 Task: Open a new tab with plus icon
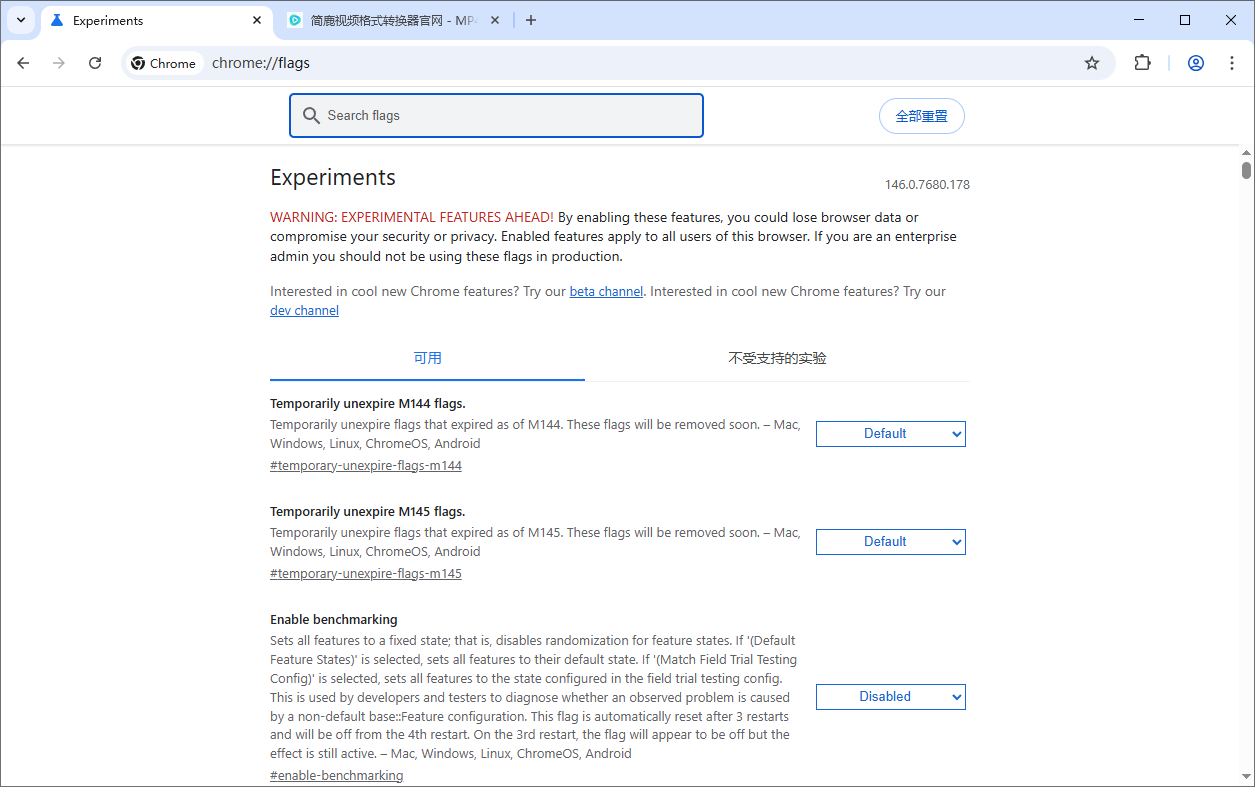coord(531,20)
